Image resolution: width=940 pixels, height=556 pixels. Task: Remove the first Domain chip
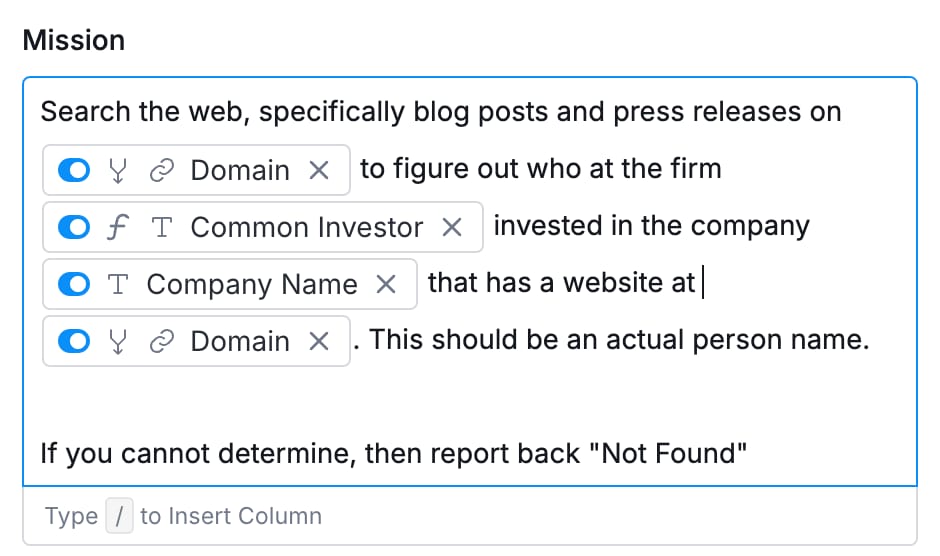click(319, 170)
